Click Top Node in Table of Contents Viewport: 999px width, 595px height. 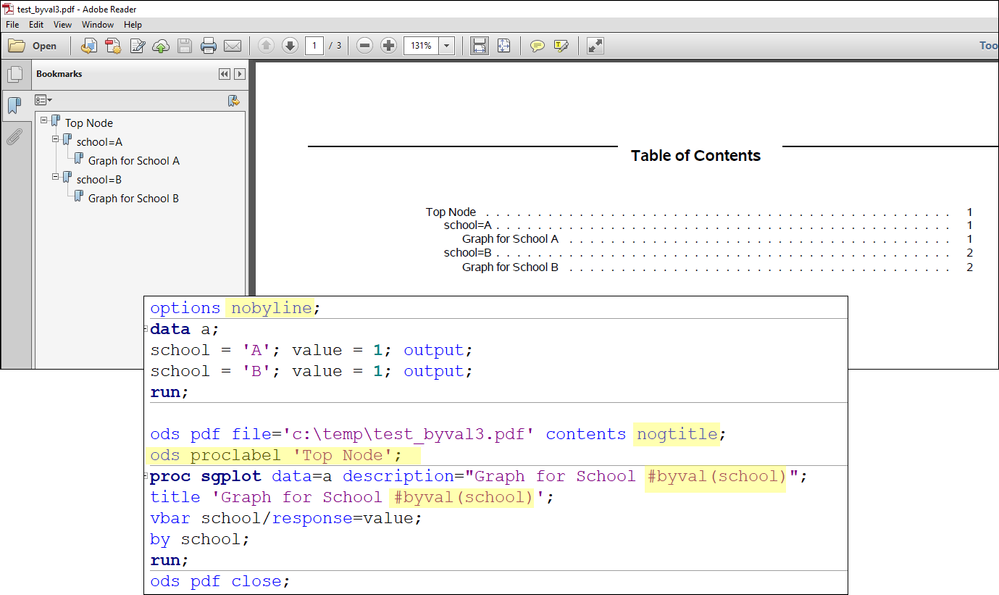(451, 212)
